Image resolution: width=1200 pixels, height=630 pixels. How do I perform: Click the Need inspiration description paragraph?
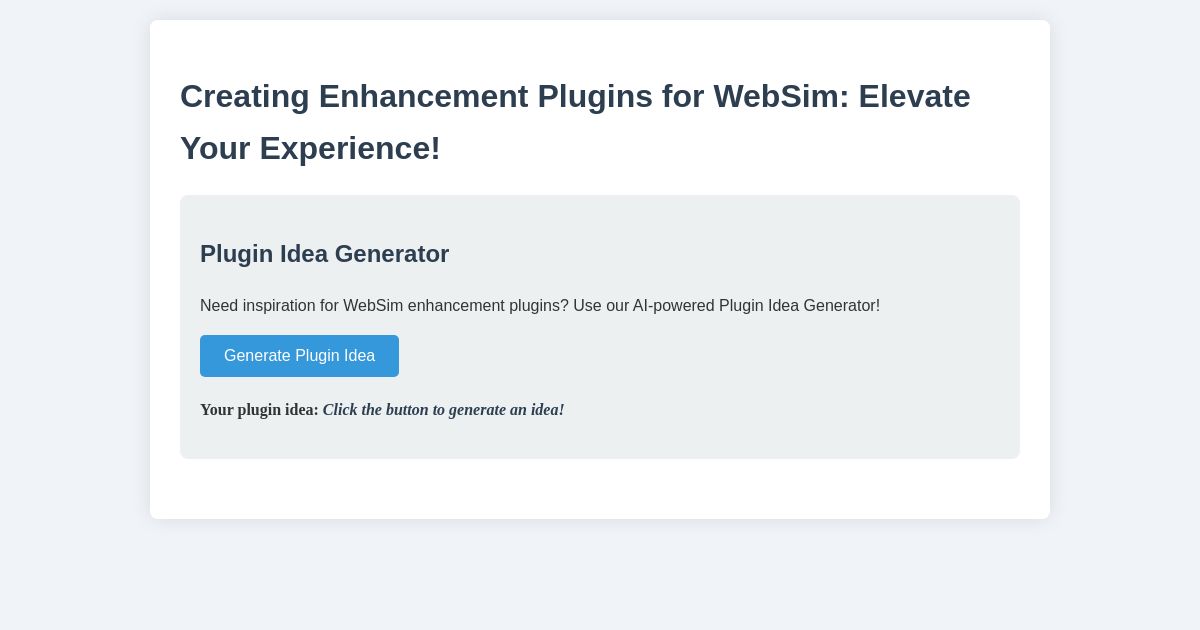click(540, 306)
